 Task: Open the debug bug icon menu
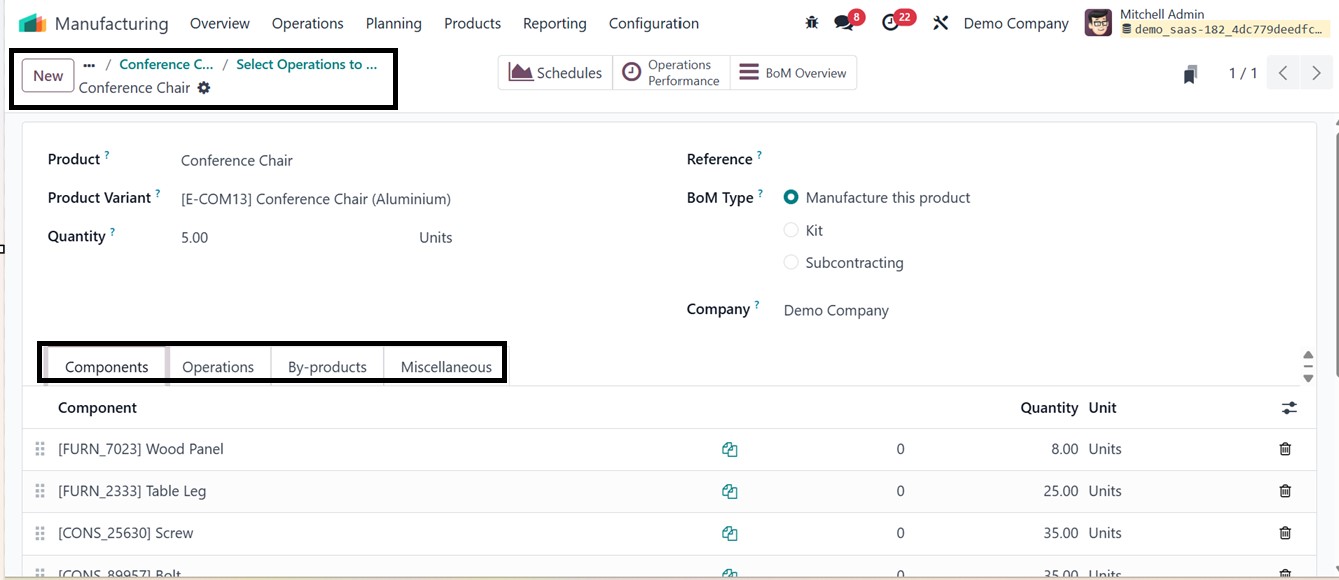coord(811,23)
